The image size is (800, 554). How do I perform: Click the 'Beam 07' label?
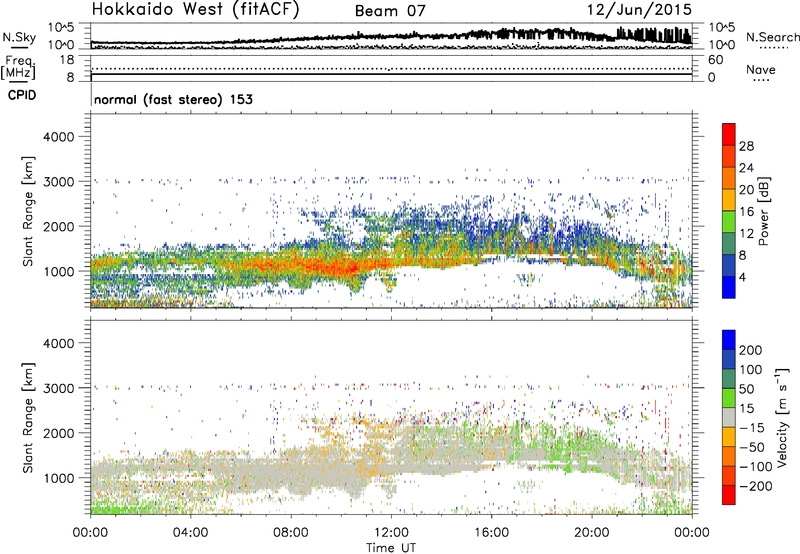pos(390,11)
